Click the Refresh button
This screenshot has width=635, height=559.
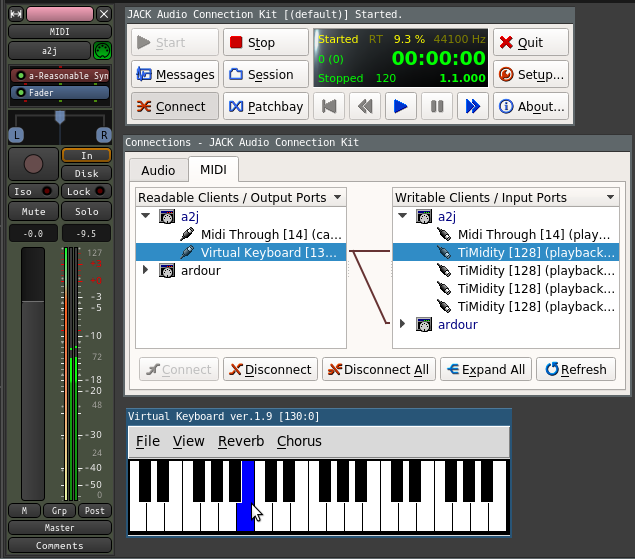coord(576,369)
